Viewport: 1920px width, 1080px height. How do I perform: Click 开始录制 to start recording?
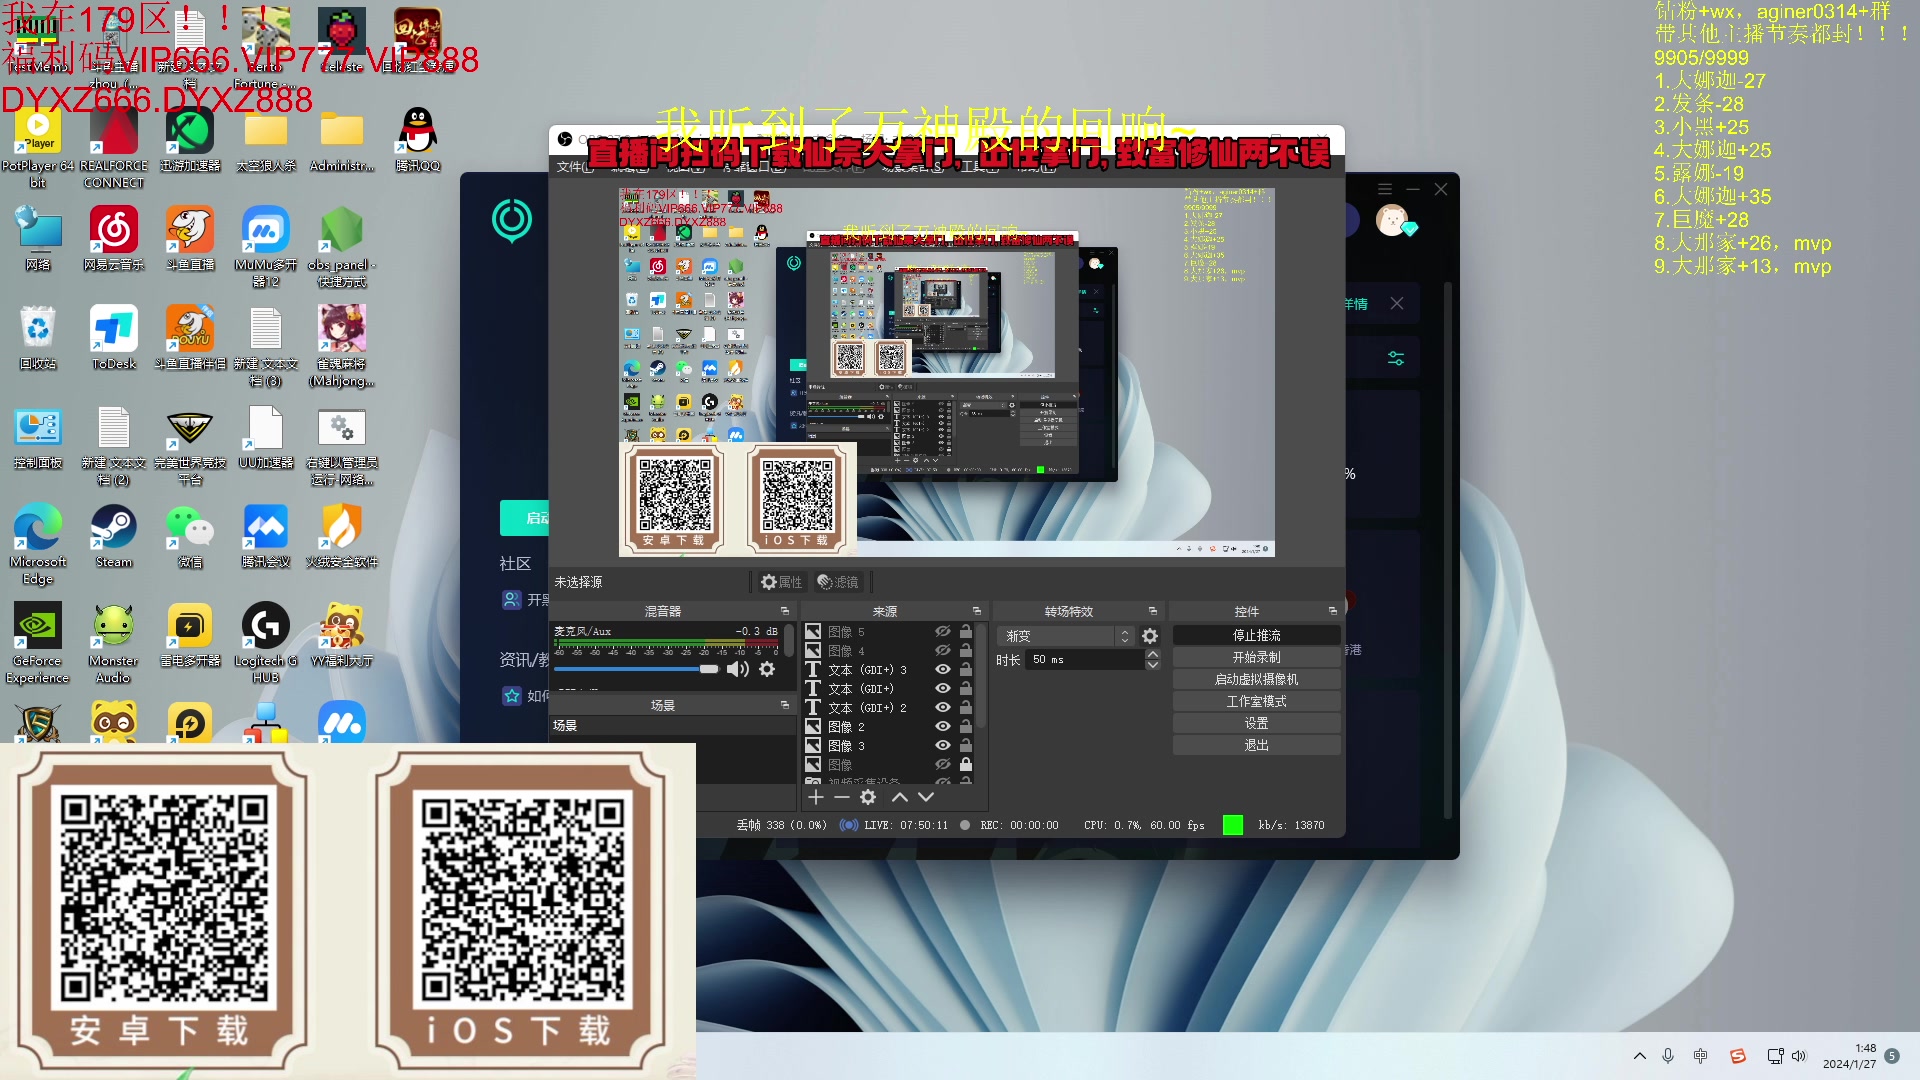click(1256, 658)
